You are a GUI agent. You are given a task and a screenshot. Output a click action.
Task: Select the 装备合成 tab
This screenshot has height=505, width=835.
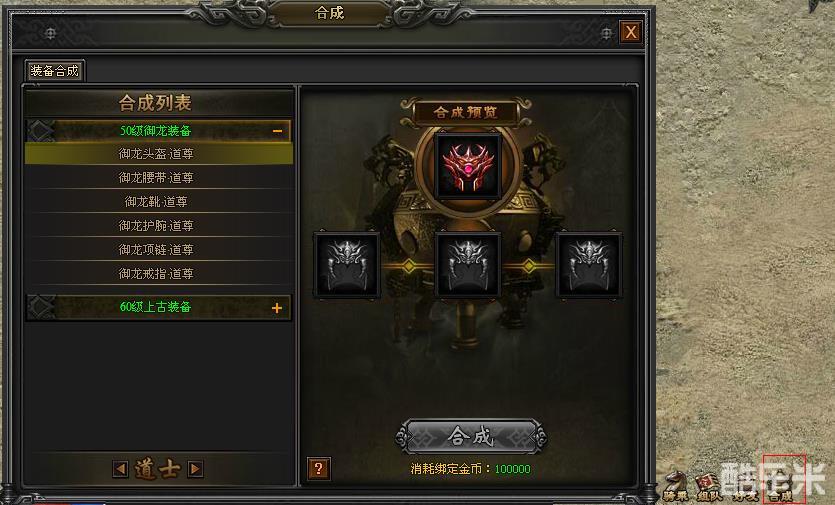[54, 71]
